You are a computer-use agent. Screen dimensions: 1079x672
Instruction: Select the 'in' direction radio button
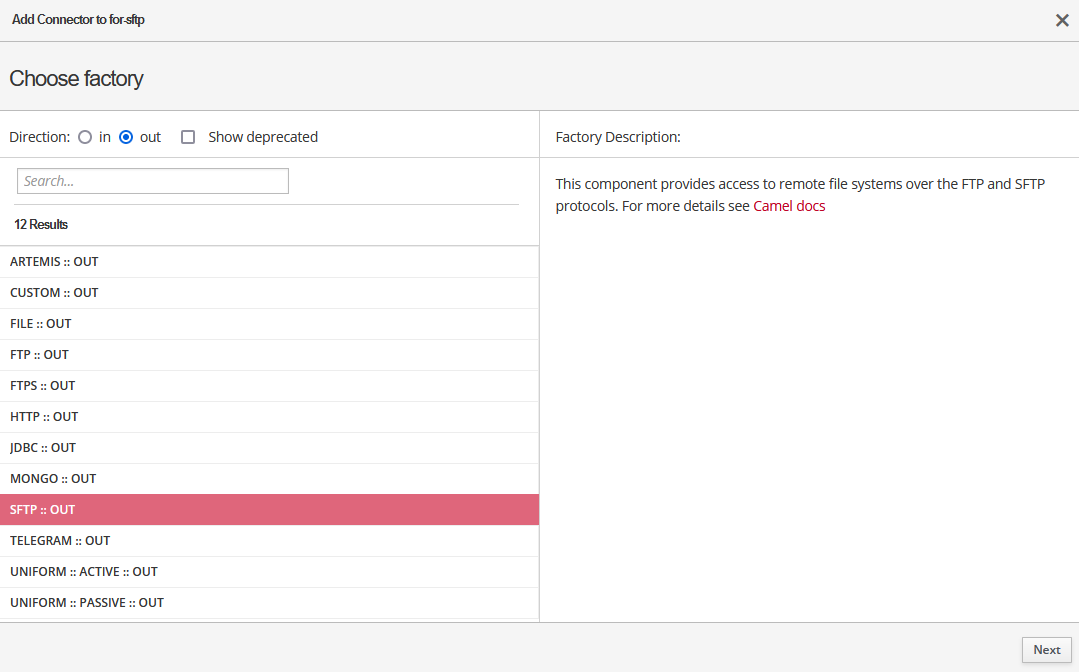point(85,137)
